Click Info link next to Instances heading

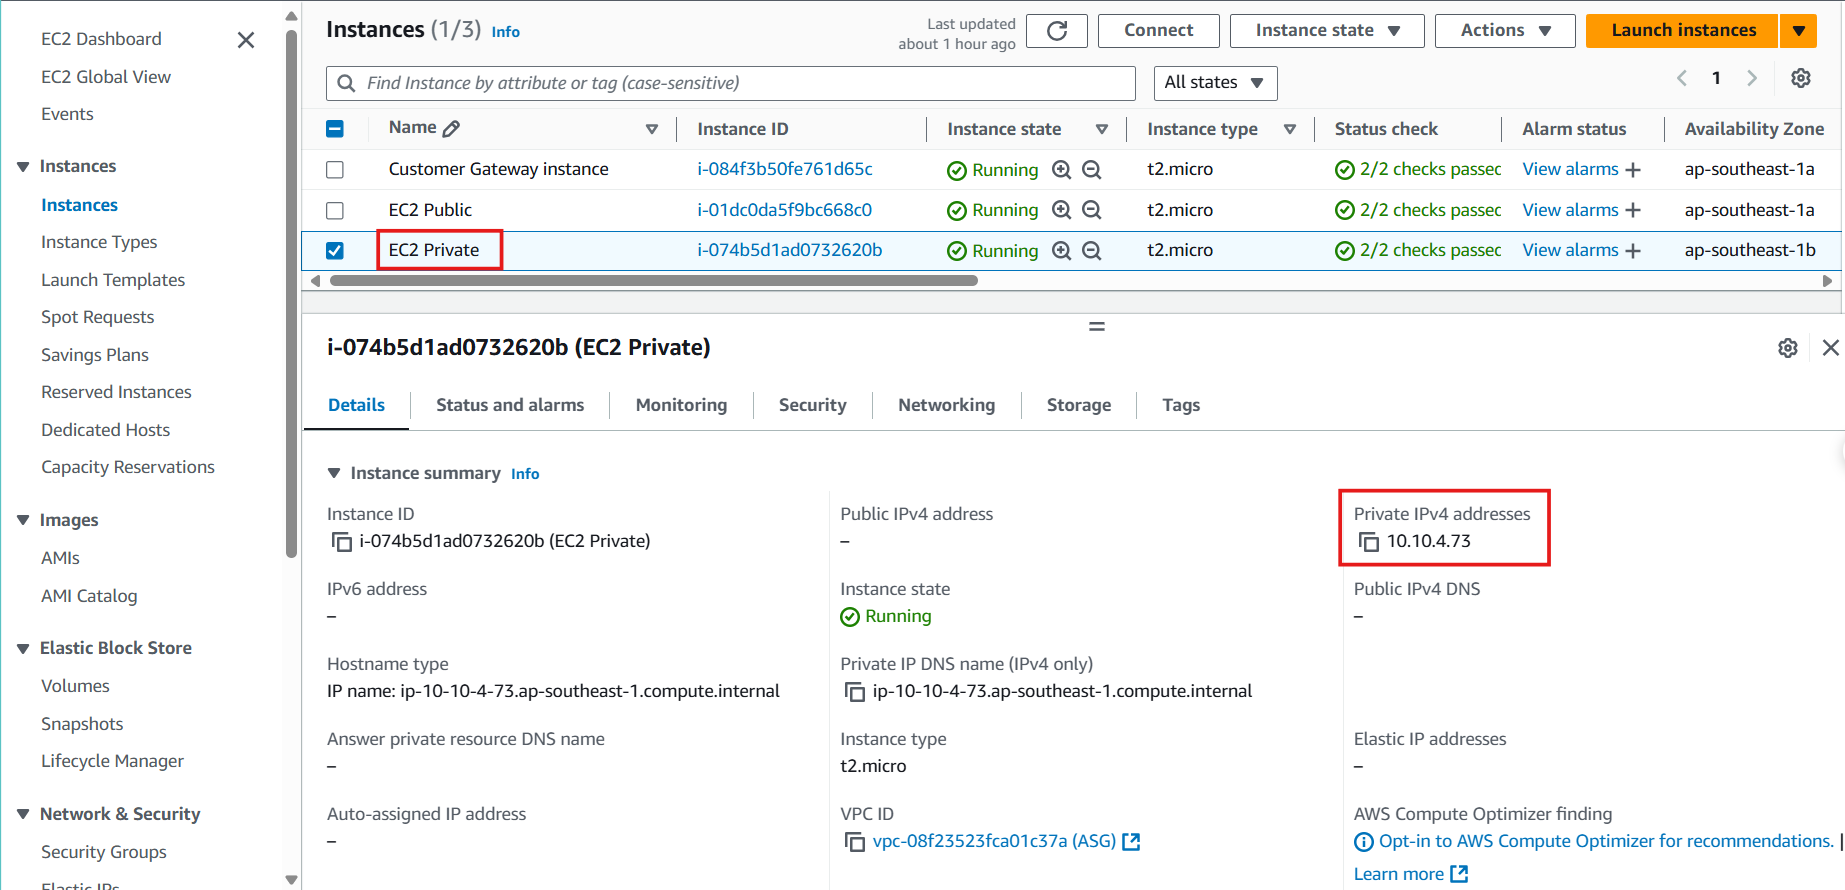click(505, 32)
